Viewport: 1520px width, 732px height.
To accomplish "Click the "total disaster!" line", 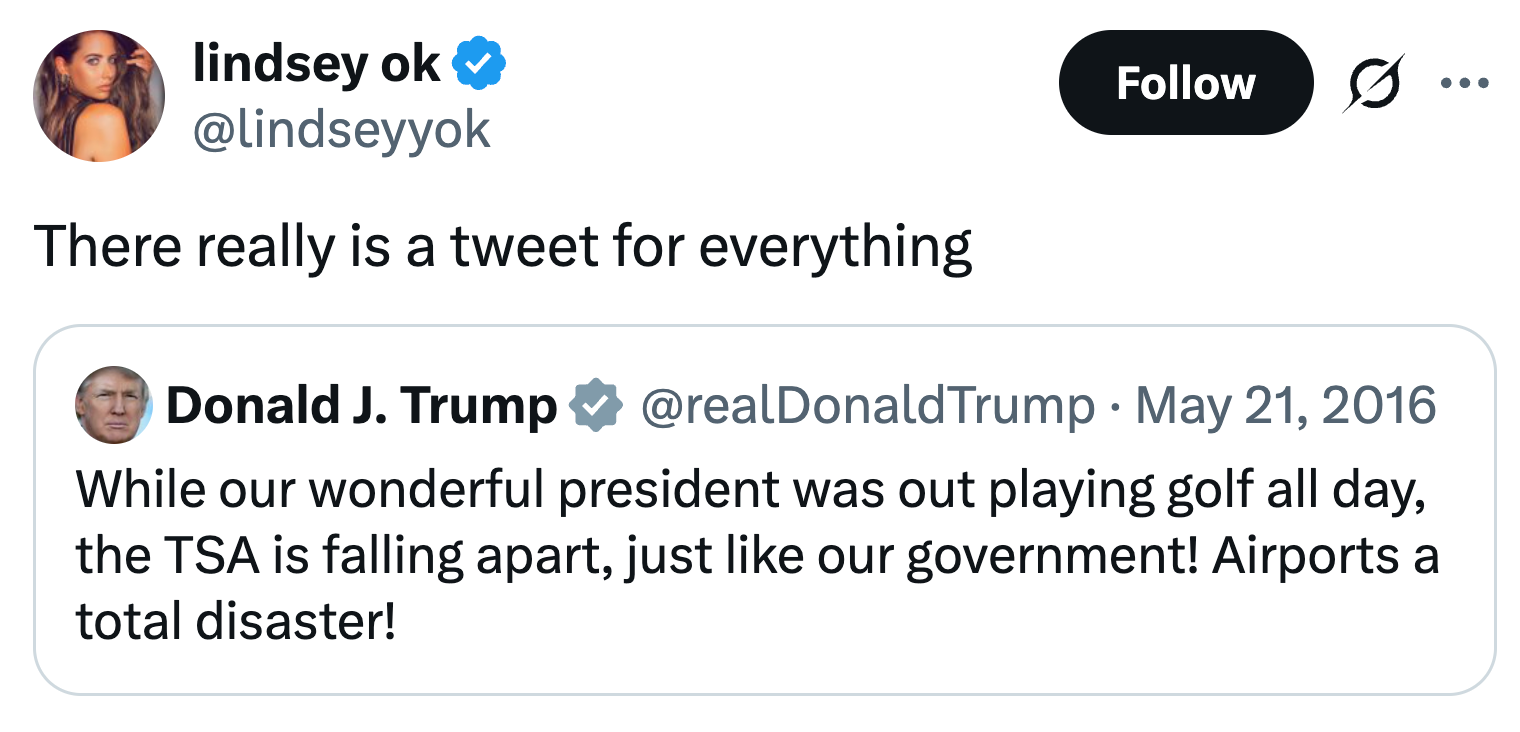I will 235,622.
